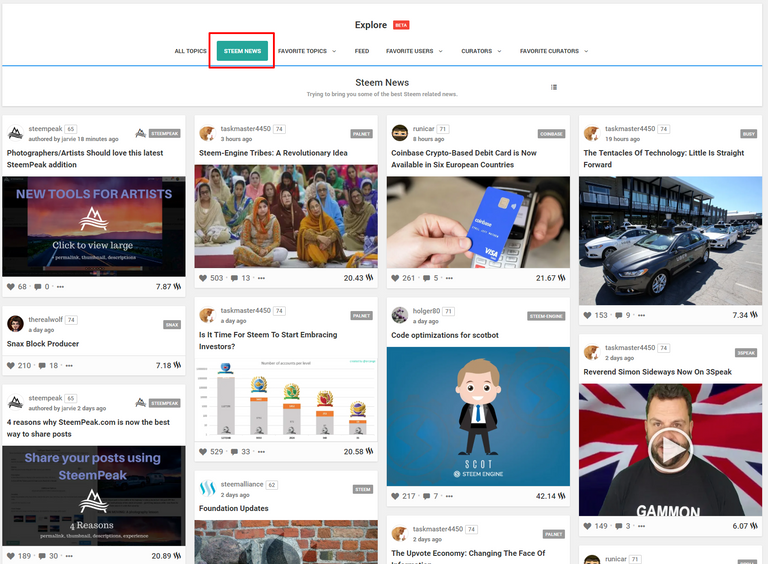This screenshot has height=564, width=768.
Task: Open more options on Coinbase Debit Card post
Action: coord(449,278)
